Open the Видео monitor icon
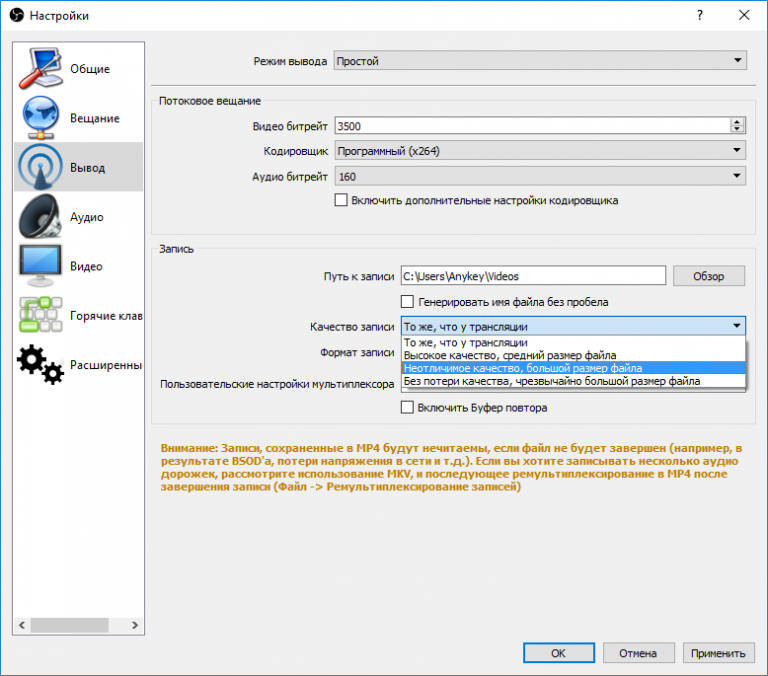768x676 pixels. (40, 266)
